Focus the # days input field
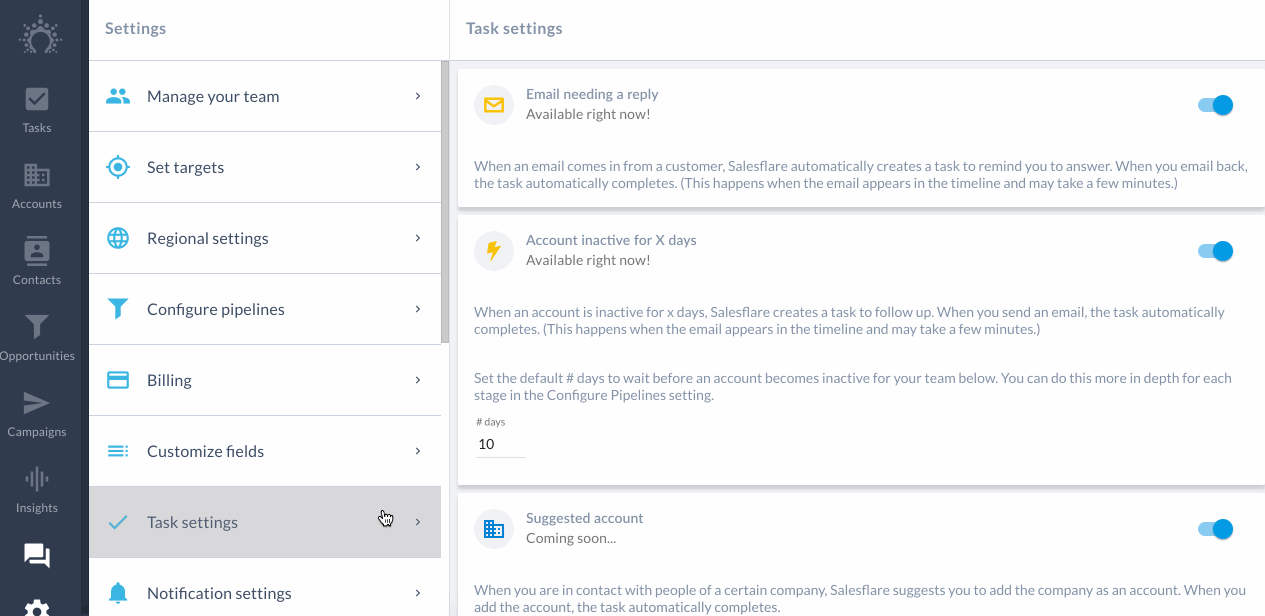The width and height of the screenshot is (1265, 616). click(x=500, y=444)
